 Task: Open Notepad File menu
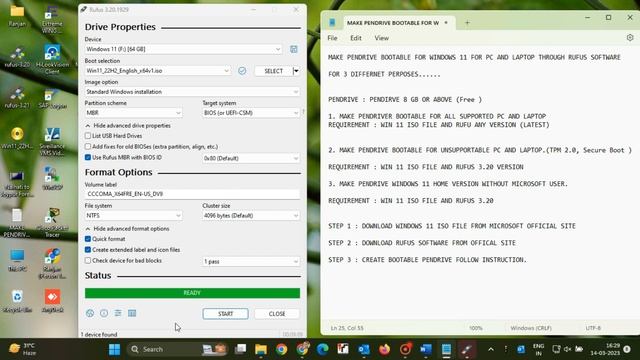332,38
